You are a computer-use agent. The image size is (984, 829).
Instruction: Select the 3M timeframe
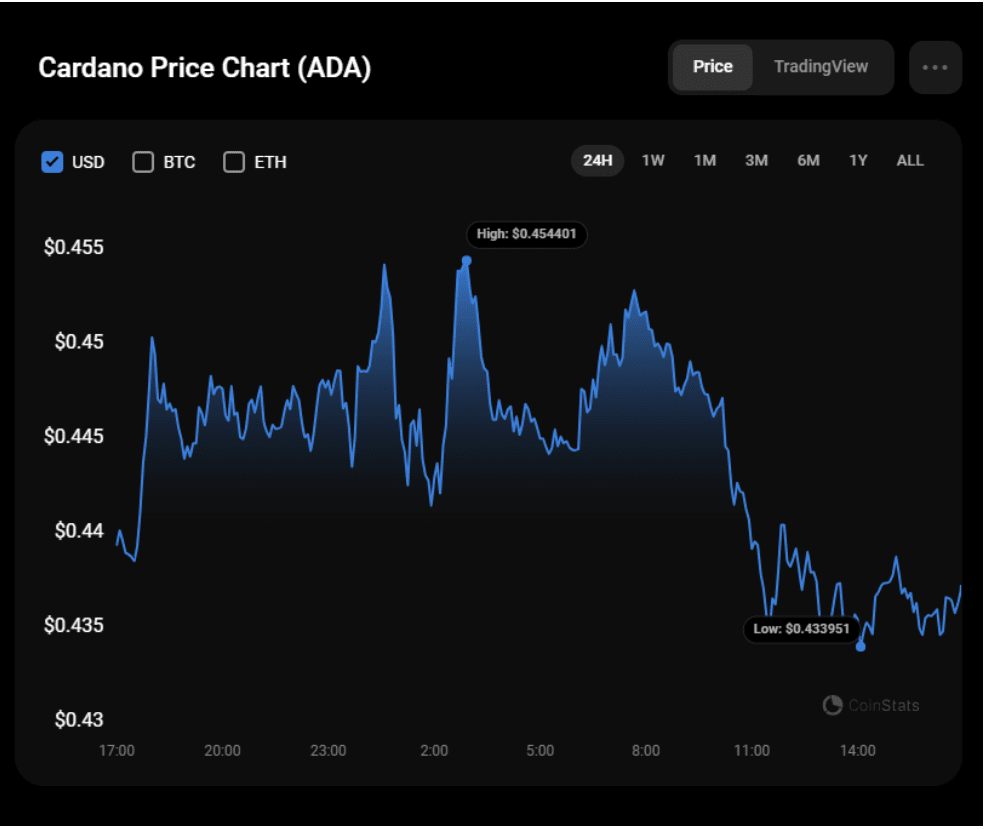pos(756,160)
